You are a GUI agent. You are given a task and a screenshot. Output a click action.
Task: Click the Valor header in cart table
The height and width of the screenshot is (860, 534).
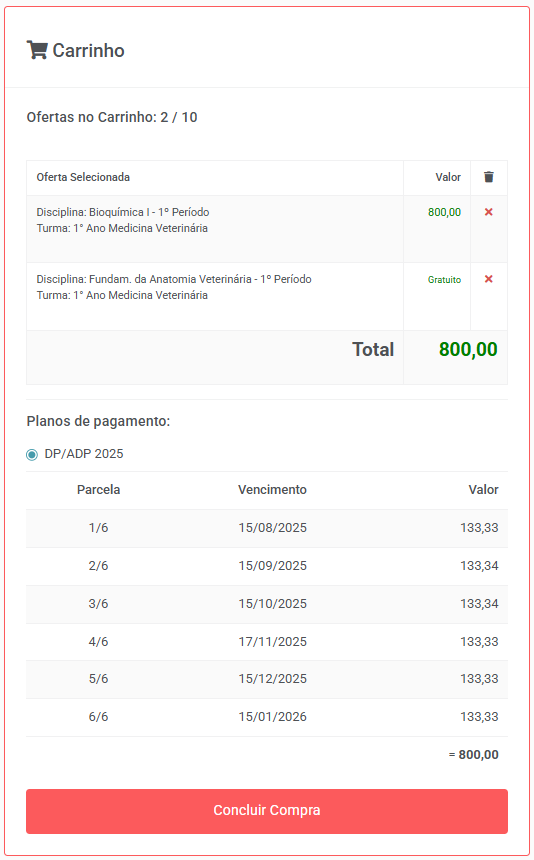(x=448, y=177)
